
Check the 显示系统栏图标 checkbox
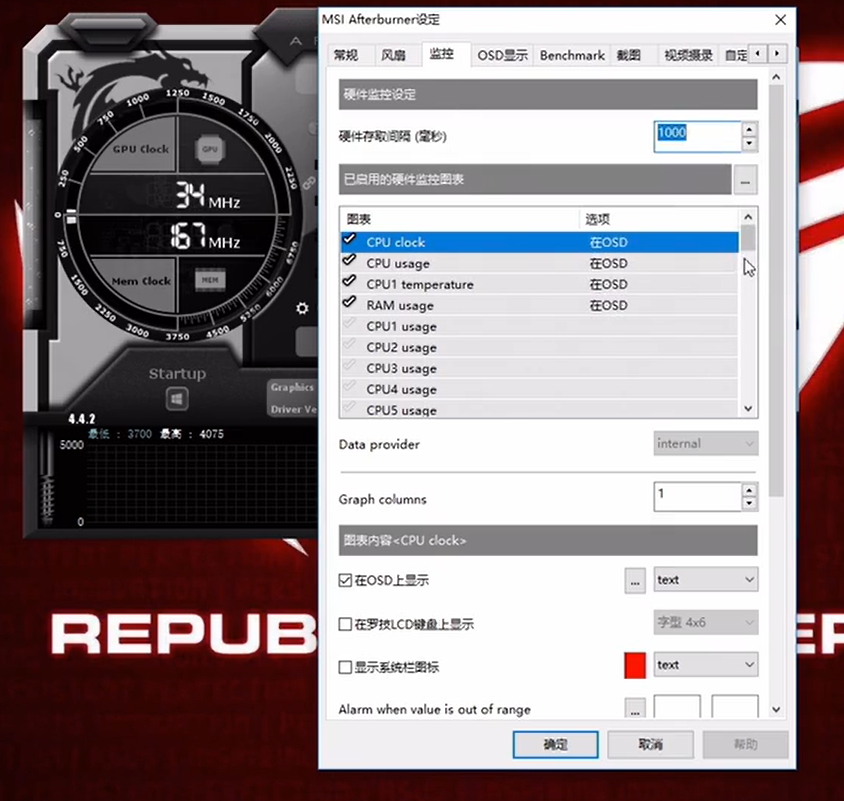click(x=345, y=668)
